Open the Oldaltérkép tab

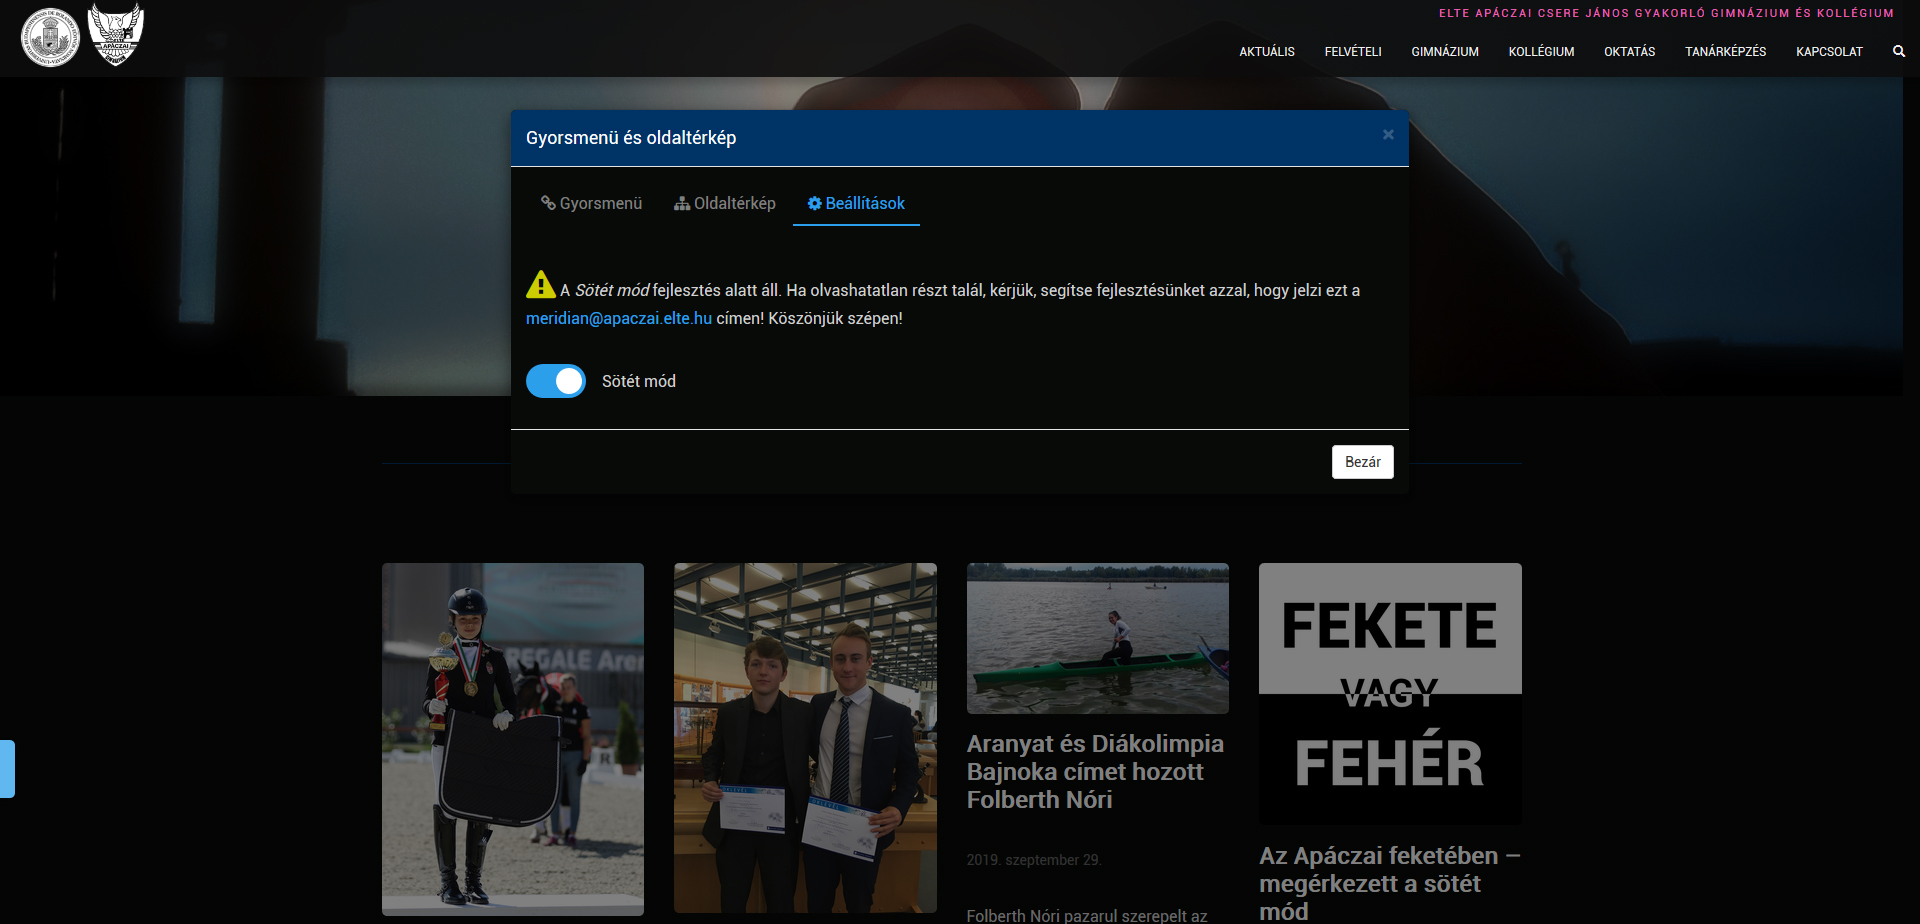pos(724,203)
